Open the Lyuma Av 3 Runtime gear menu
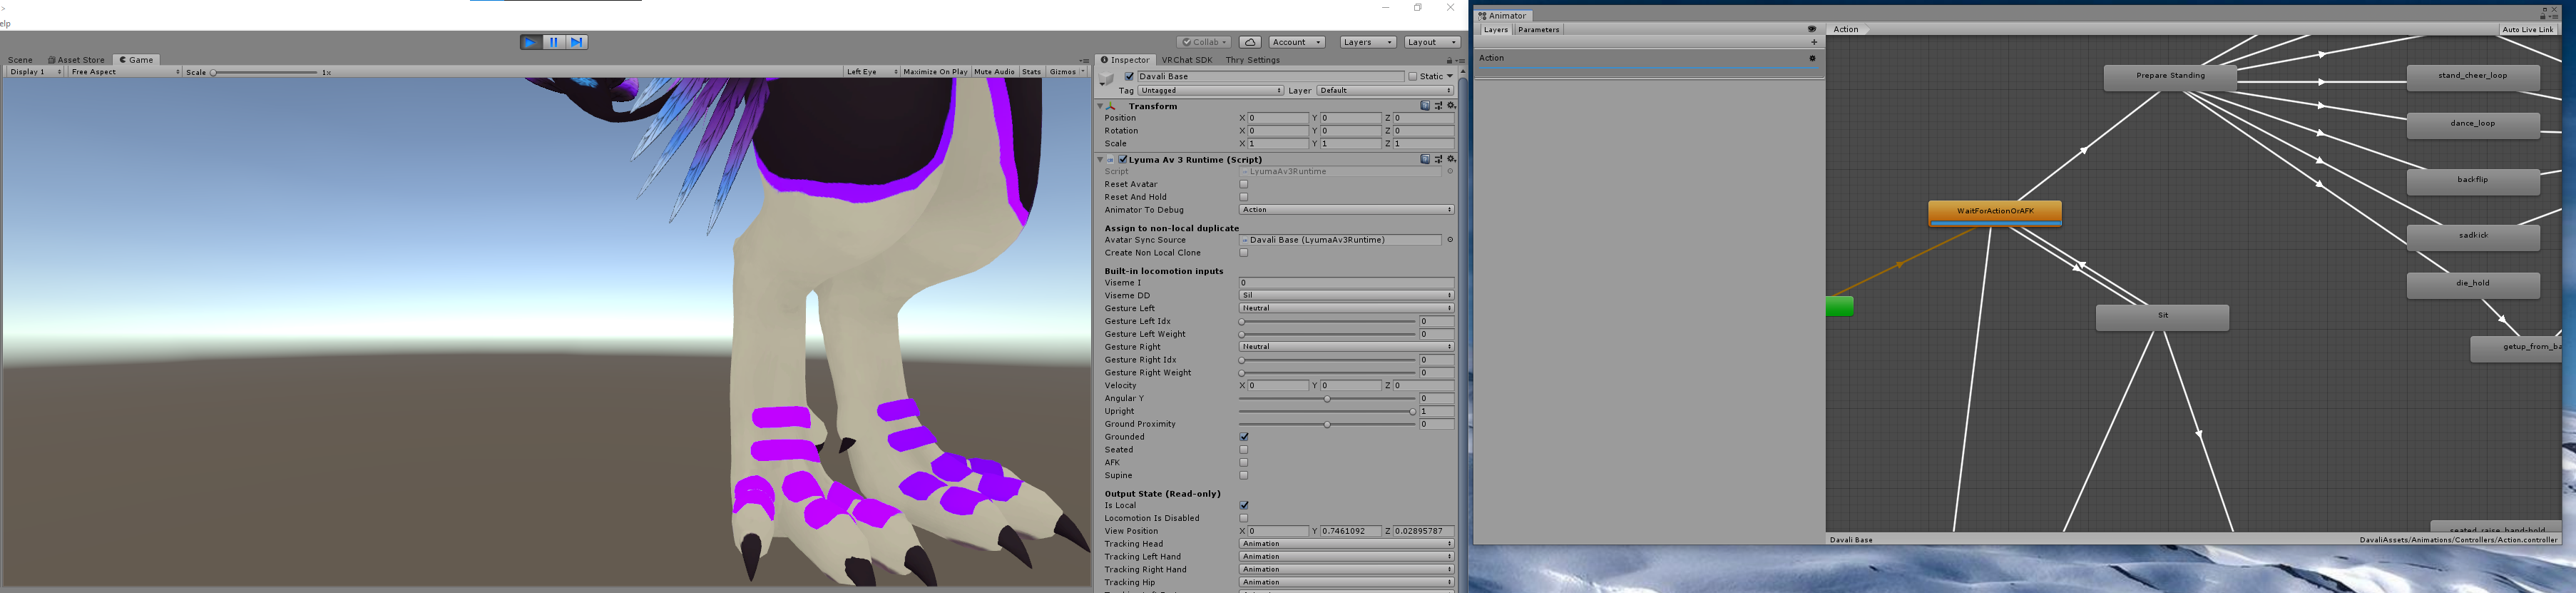2576x593 pixels. [1451, 159]
